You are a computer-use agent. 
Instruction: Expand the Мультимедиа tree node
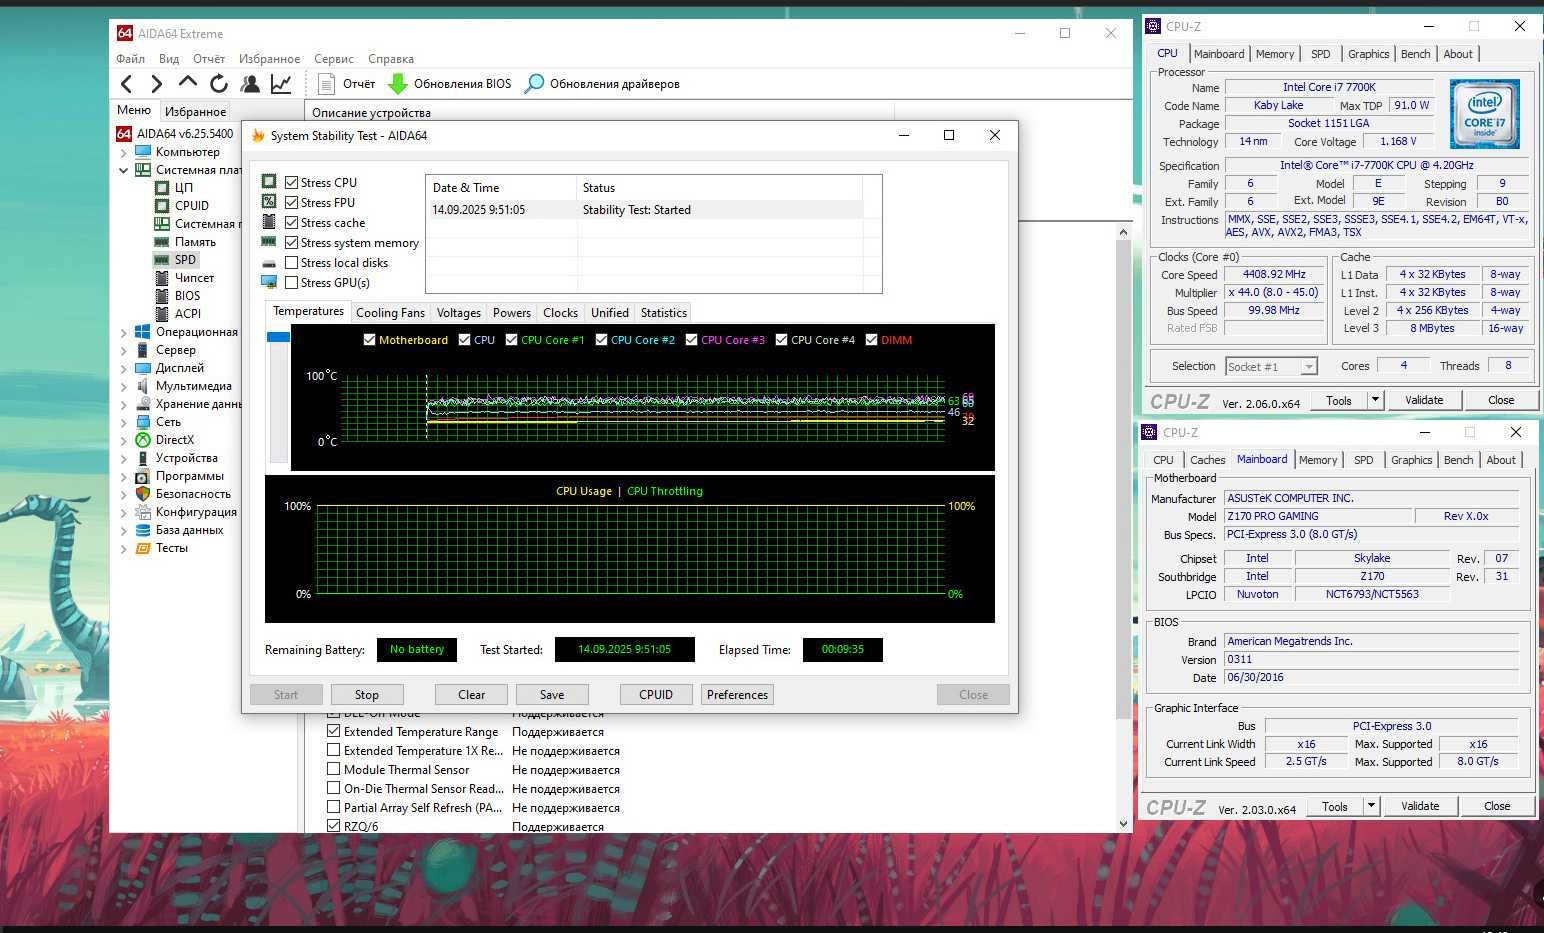123,386
